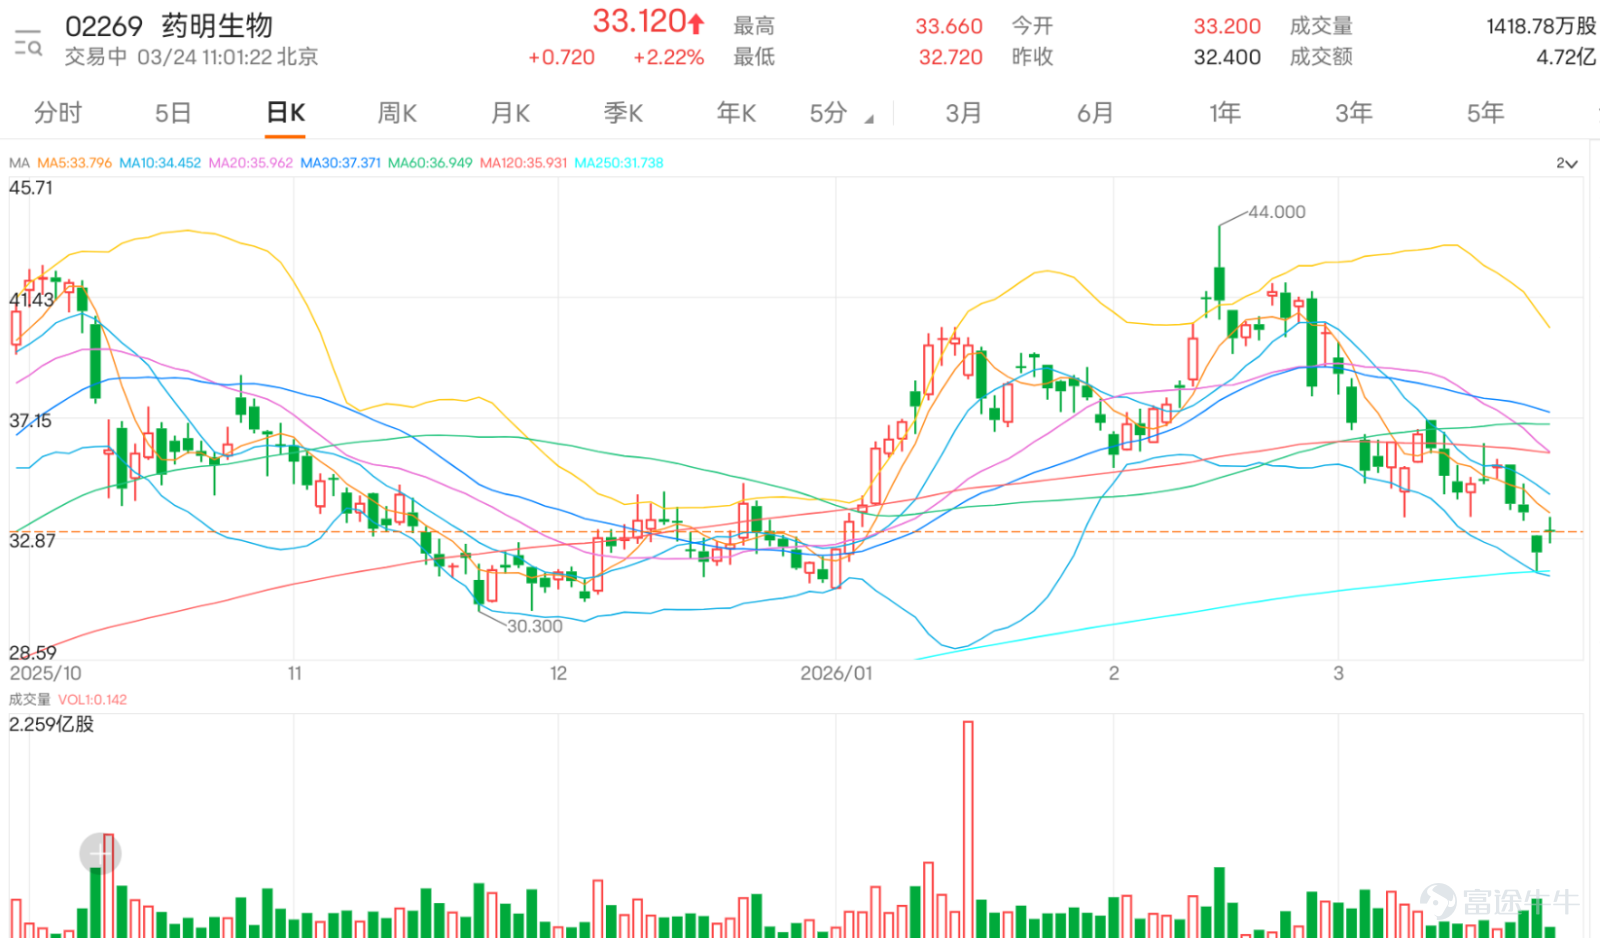Image resolution: width=1600 pixels, height=938 pixels.
Task: Click the MA10:34.452 indicator label
Action: coord(160,163)
